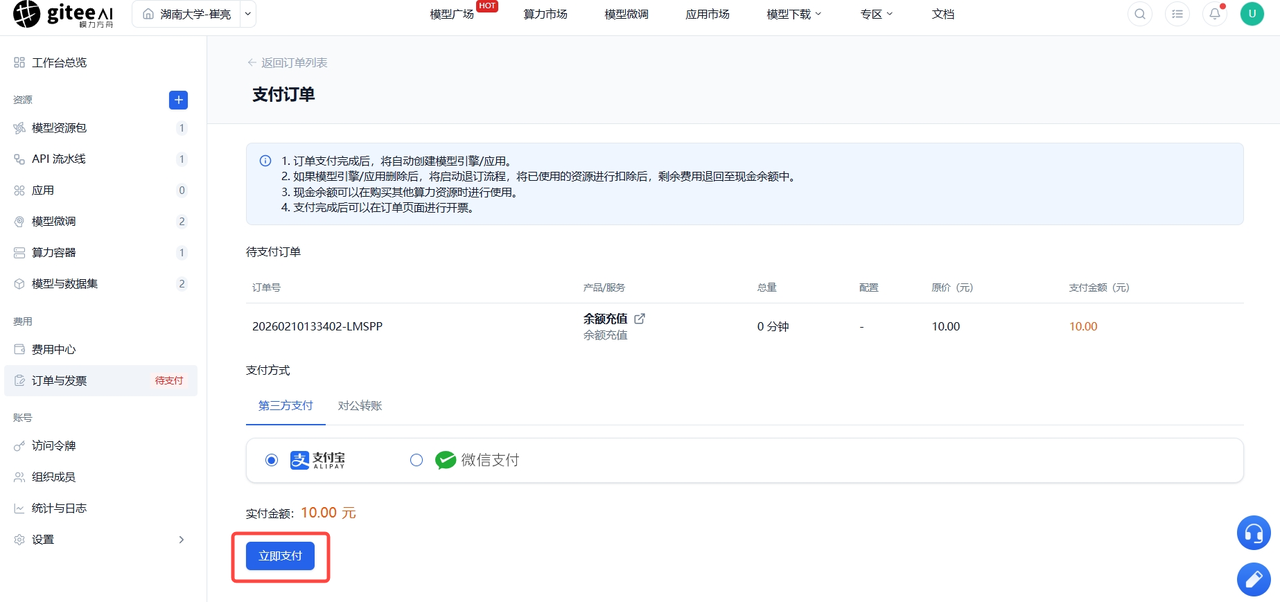This screenshot has width=1280, height=602.
Task: Click the 支付订单 page heading
Action: tap(284, 95)
